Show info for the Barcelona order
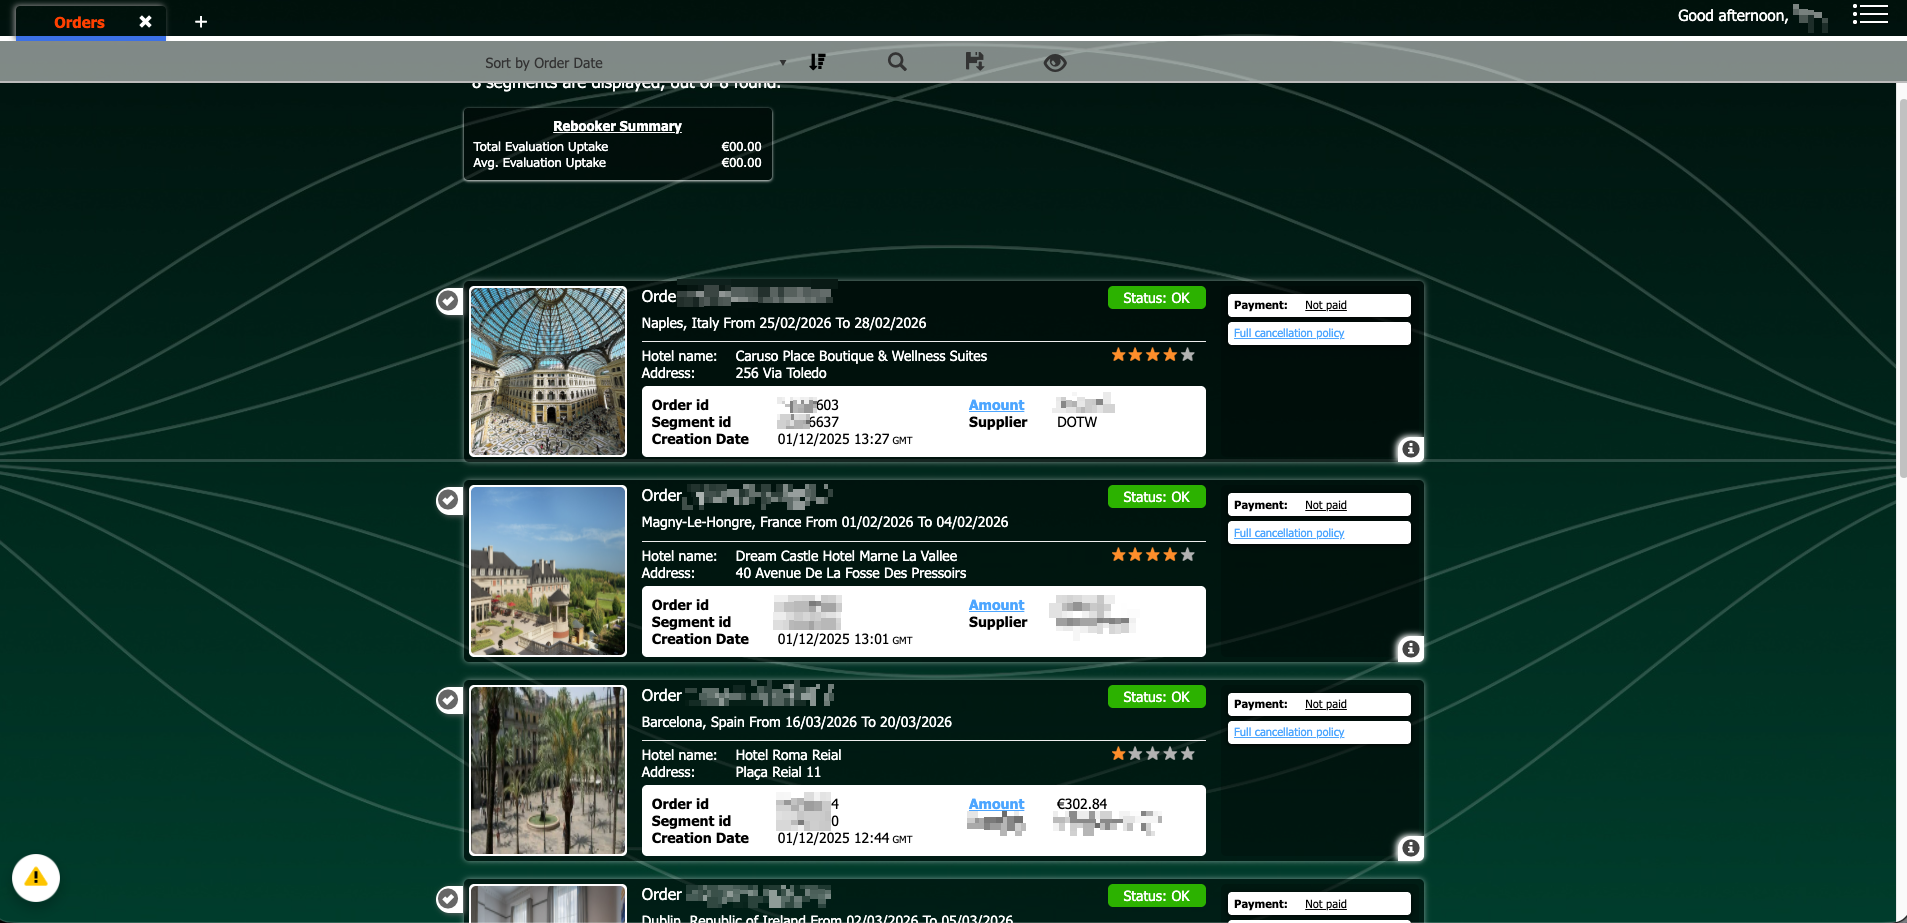This screenshot has width=1907, height=923. [1410, 848]
